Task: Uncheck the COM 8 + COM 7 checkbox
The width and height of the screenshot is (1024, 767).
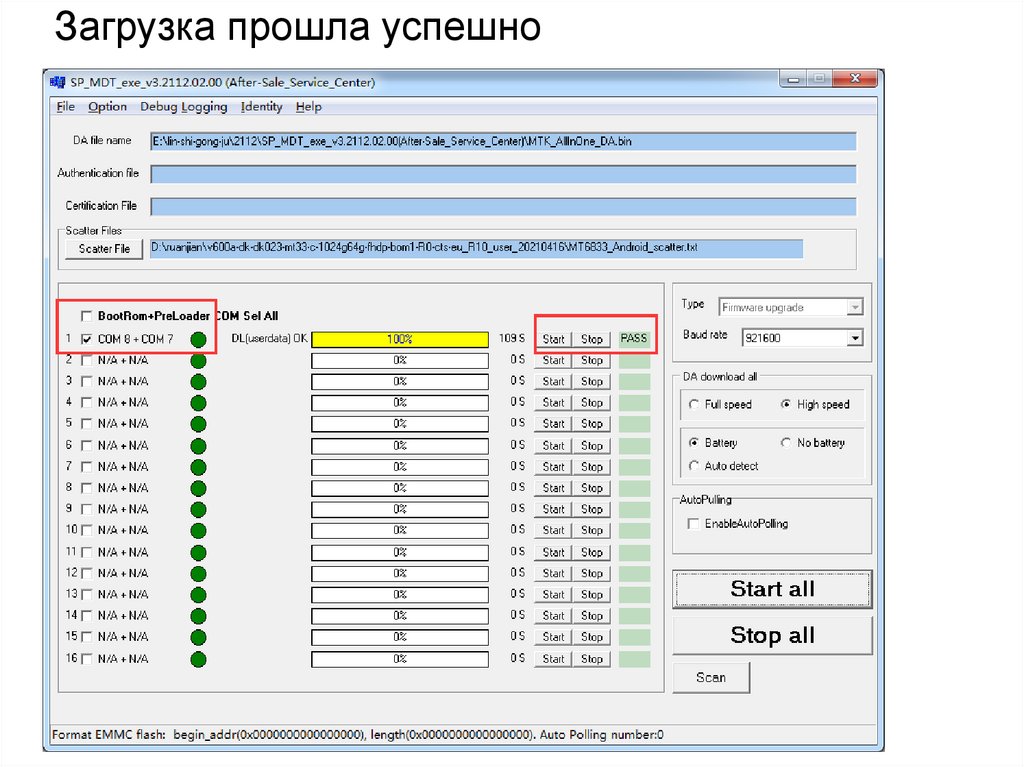Action: pos(86,339)
